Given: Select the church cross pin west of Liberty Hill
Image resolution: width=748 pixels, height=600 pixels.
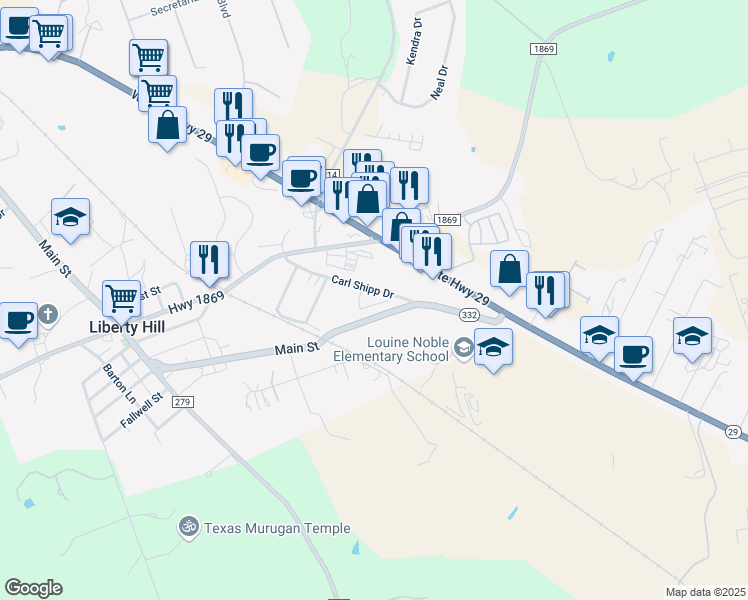Looking at the screenshot, I should point(48,315).
